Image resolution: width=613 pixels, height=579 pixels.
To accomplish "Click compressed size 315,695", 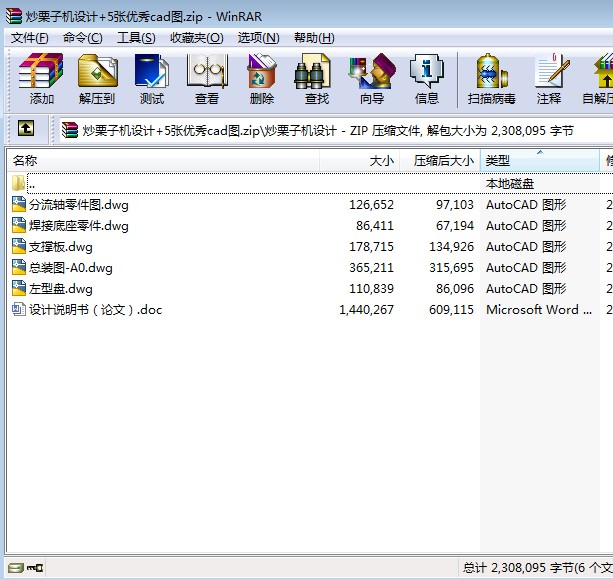I will point(452,268).
